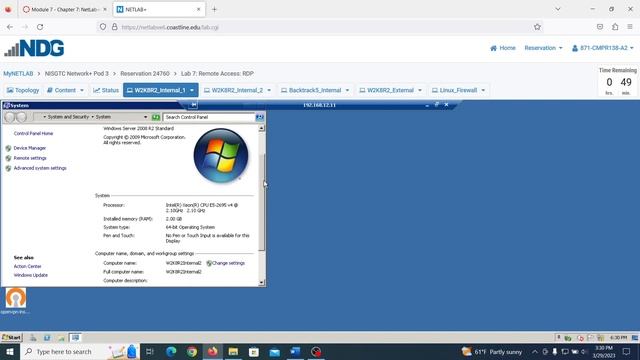Click the browser back arrow

click(x=10, y=27)
